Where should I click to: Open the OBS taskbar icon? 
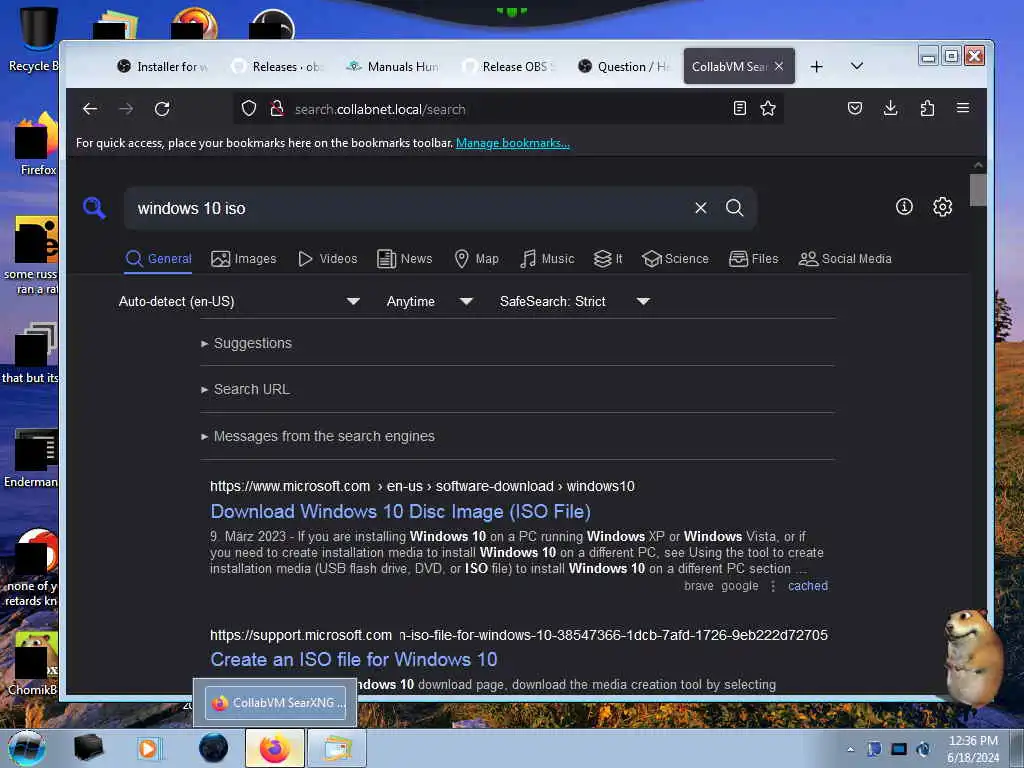(214, 748)
